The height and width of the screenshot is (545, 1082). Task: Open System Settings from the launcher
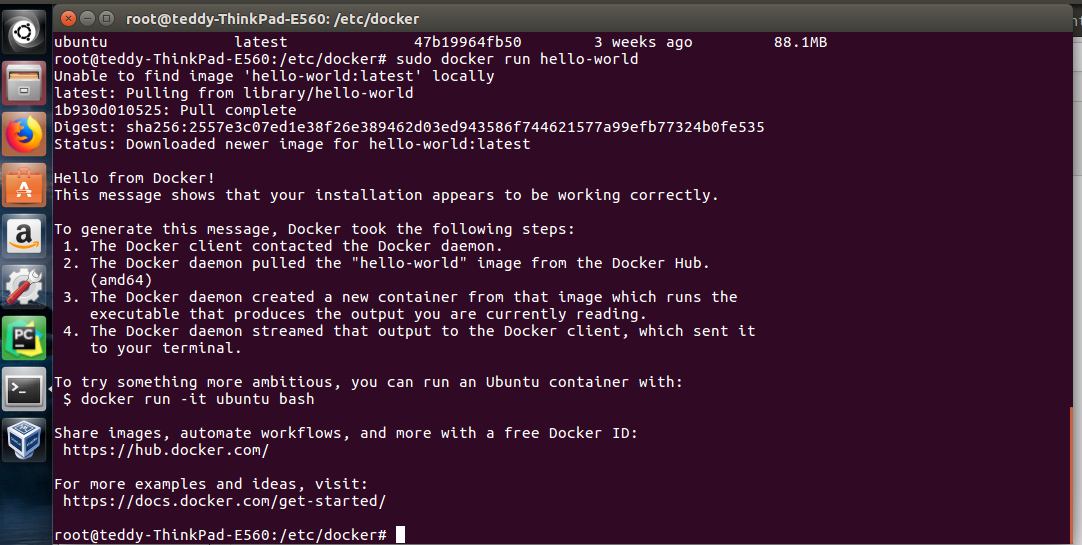point(22,288)
